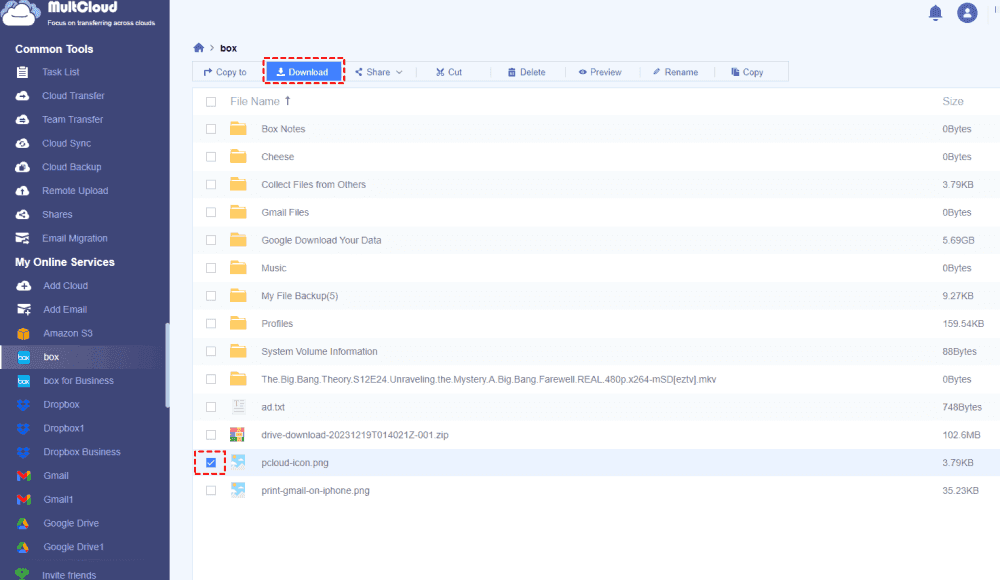Open My File Backup(5) folder
The height and width of the screenshot is (580, 1000).
tap(300, 296)
